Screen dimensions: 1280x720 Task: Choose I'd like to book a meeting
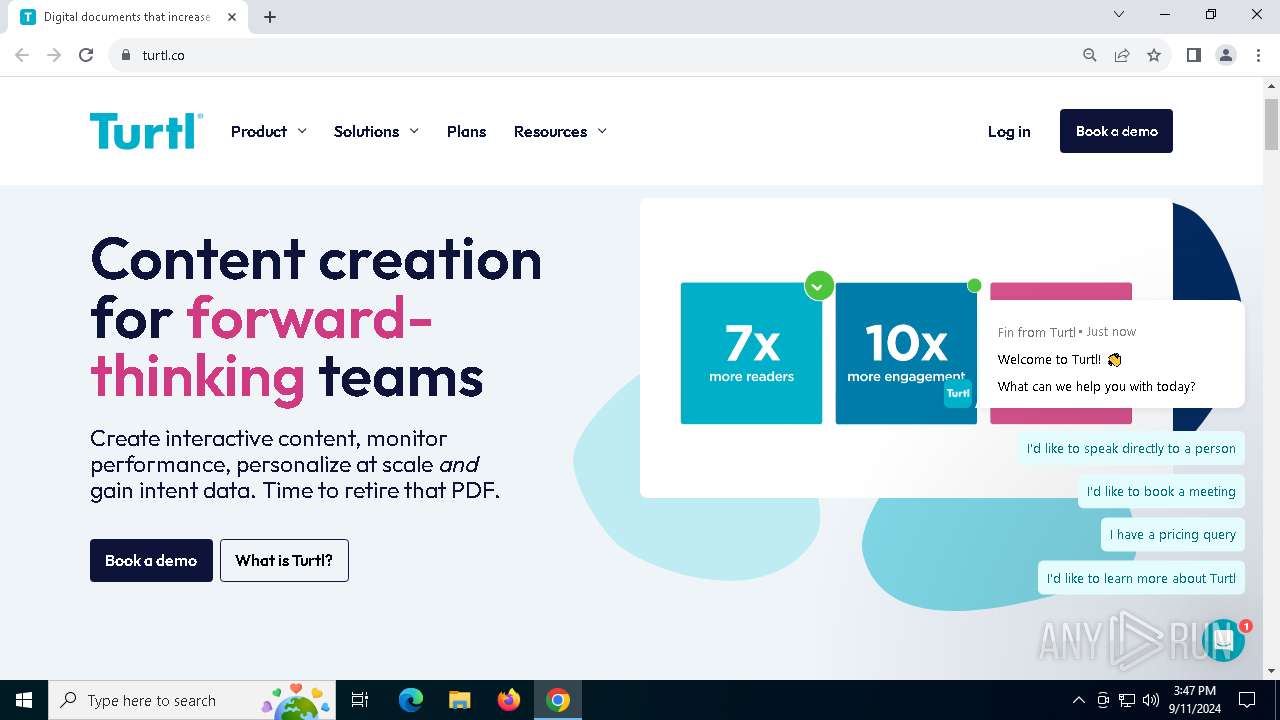click(1161, 491)
